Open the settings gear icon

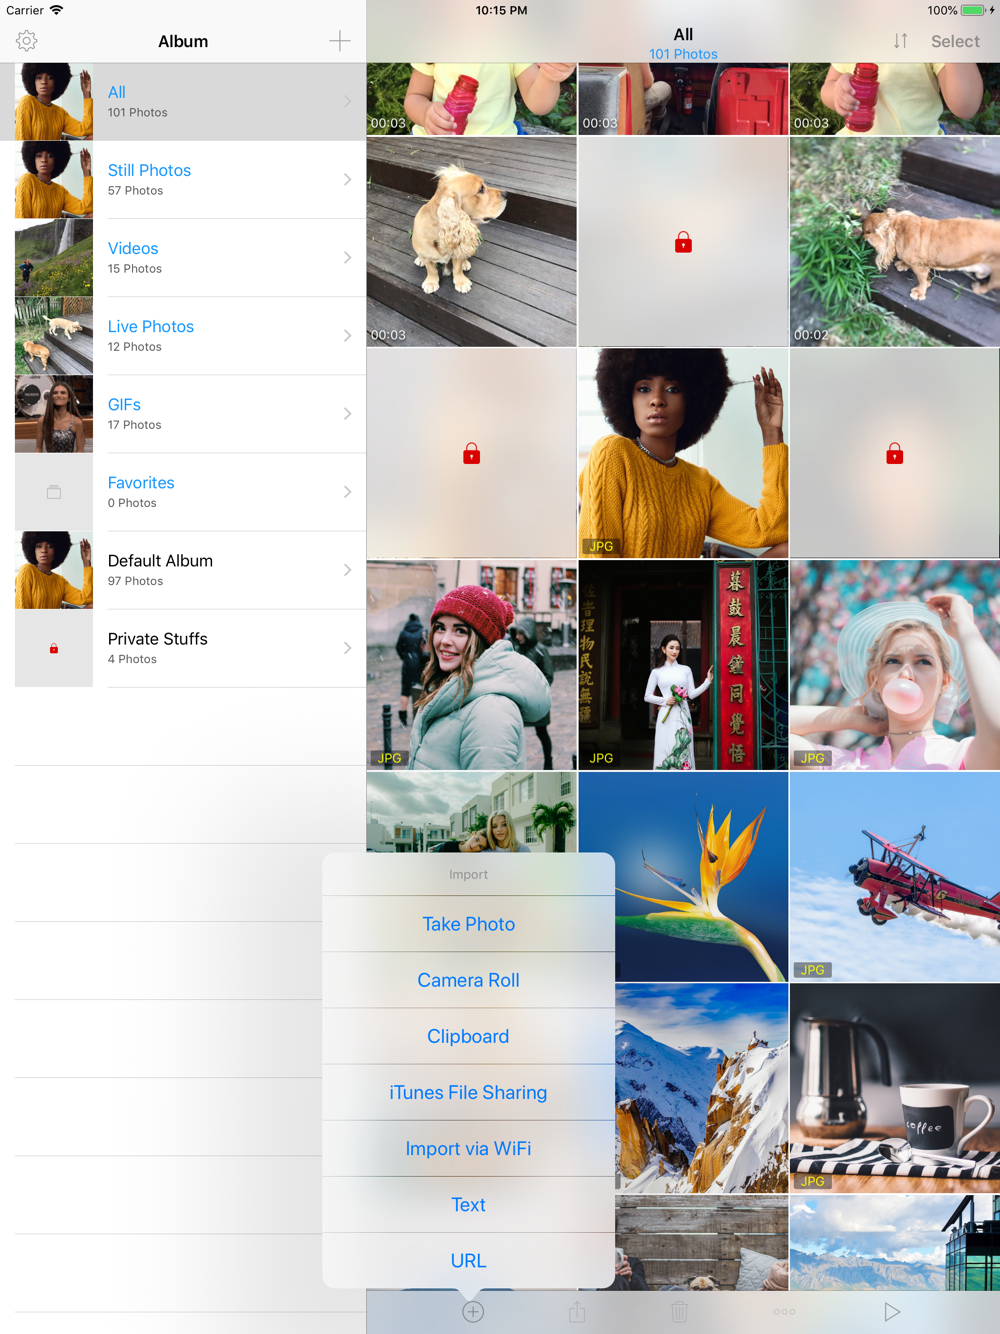tap(27, 41)
